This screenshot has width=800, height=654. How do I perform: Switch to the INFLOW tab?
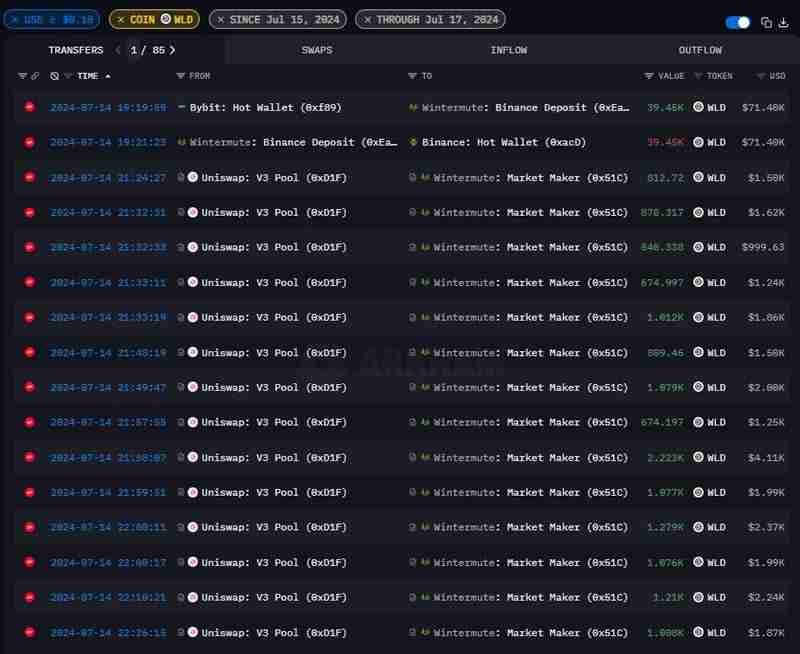pos(508,50)
